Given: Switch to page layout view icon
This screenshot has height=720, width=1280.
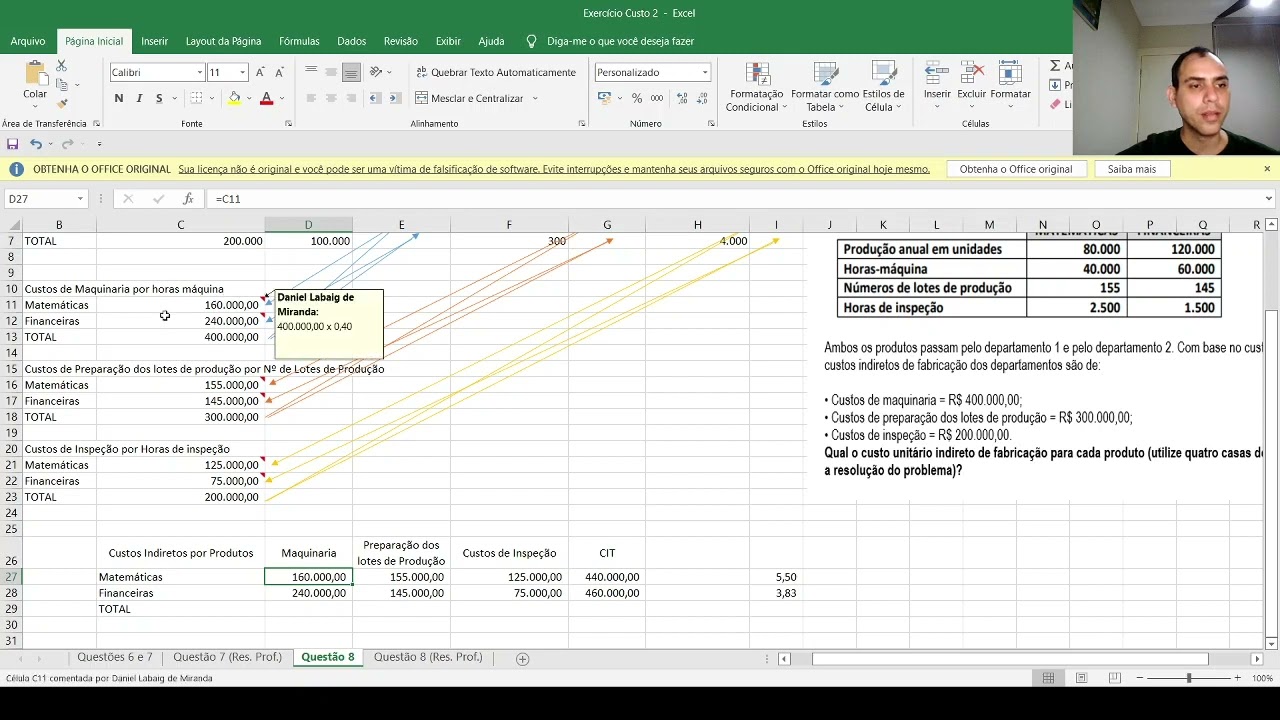Looking at the screenshot, I should (1081, 678).
